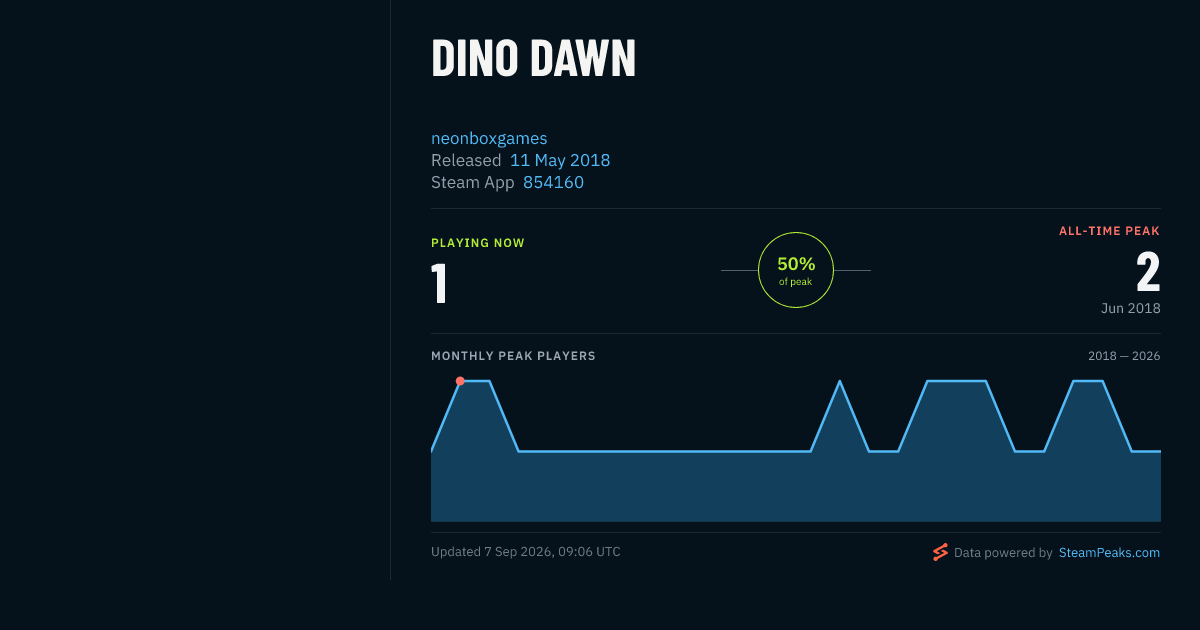Visit the SteamPeaks.com link
Screen dimensions: 1200x630
pyautogui.click(x=1109, y=552)
